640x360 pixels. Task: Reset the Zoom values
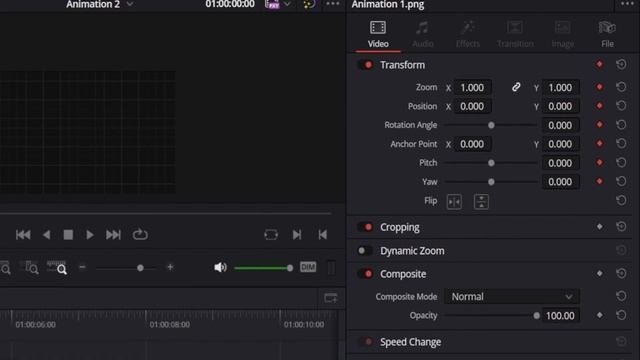[621, 87]
